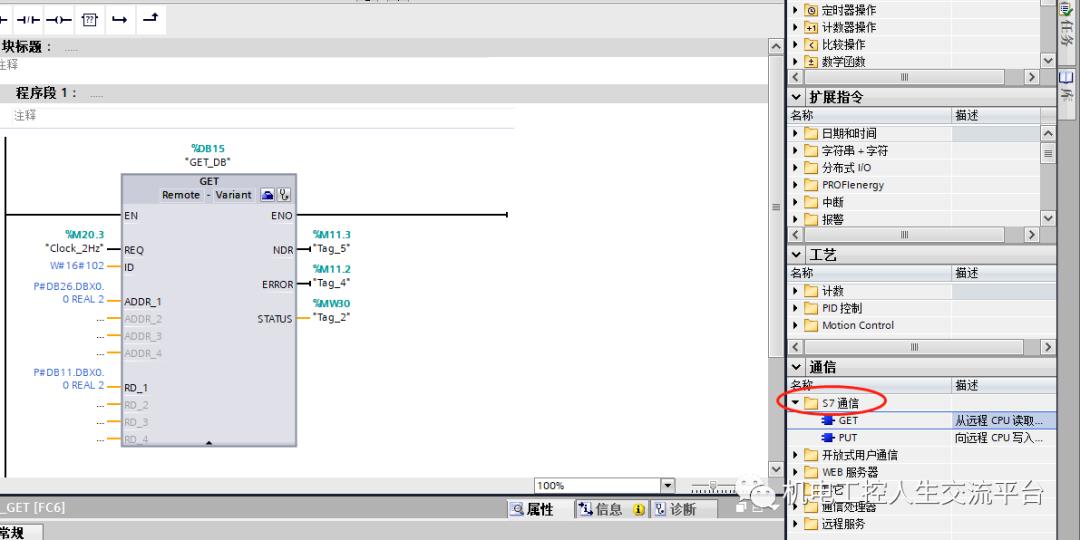
Task: Expand the PID 控制 folder
Action: tap(796, 308)
